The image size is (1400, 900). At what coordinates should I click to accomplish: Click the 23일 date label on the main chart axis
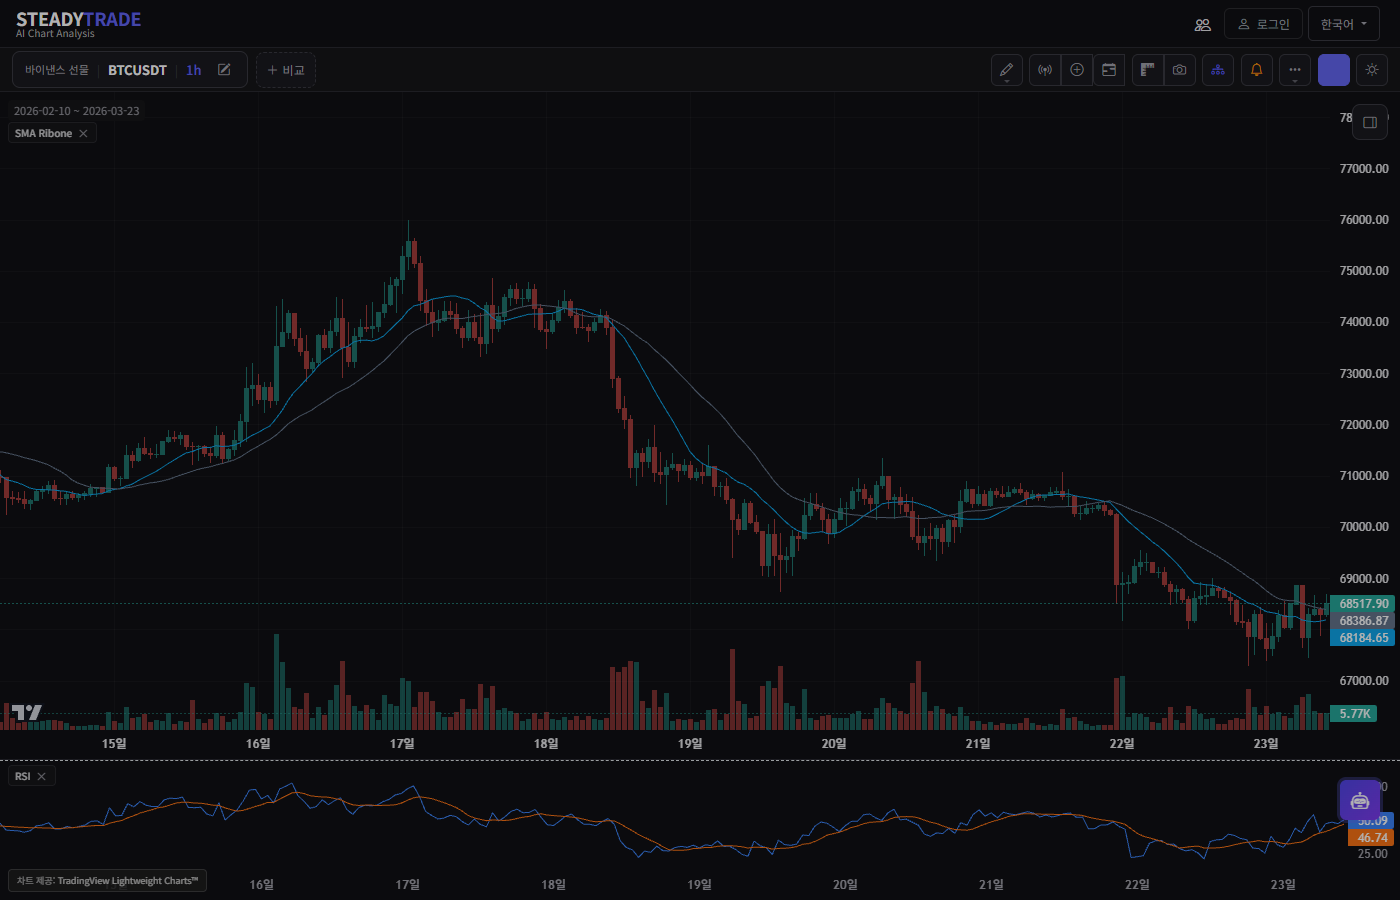coord(1266,743)
